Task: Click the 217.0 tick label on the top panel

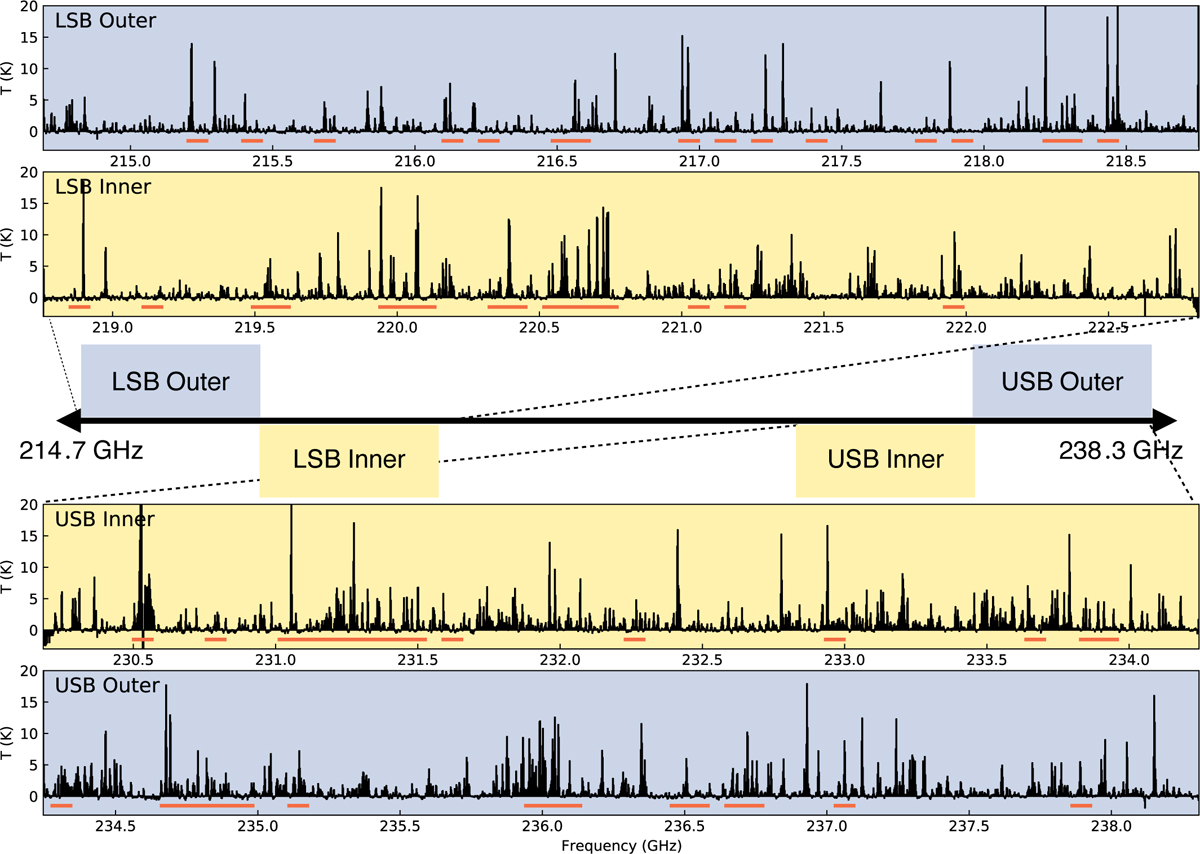Action: 700,161
